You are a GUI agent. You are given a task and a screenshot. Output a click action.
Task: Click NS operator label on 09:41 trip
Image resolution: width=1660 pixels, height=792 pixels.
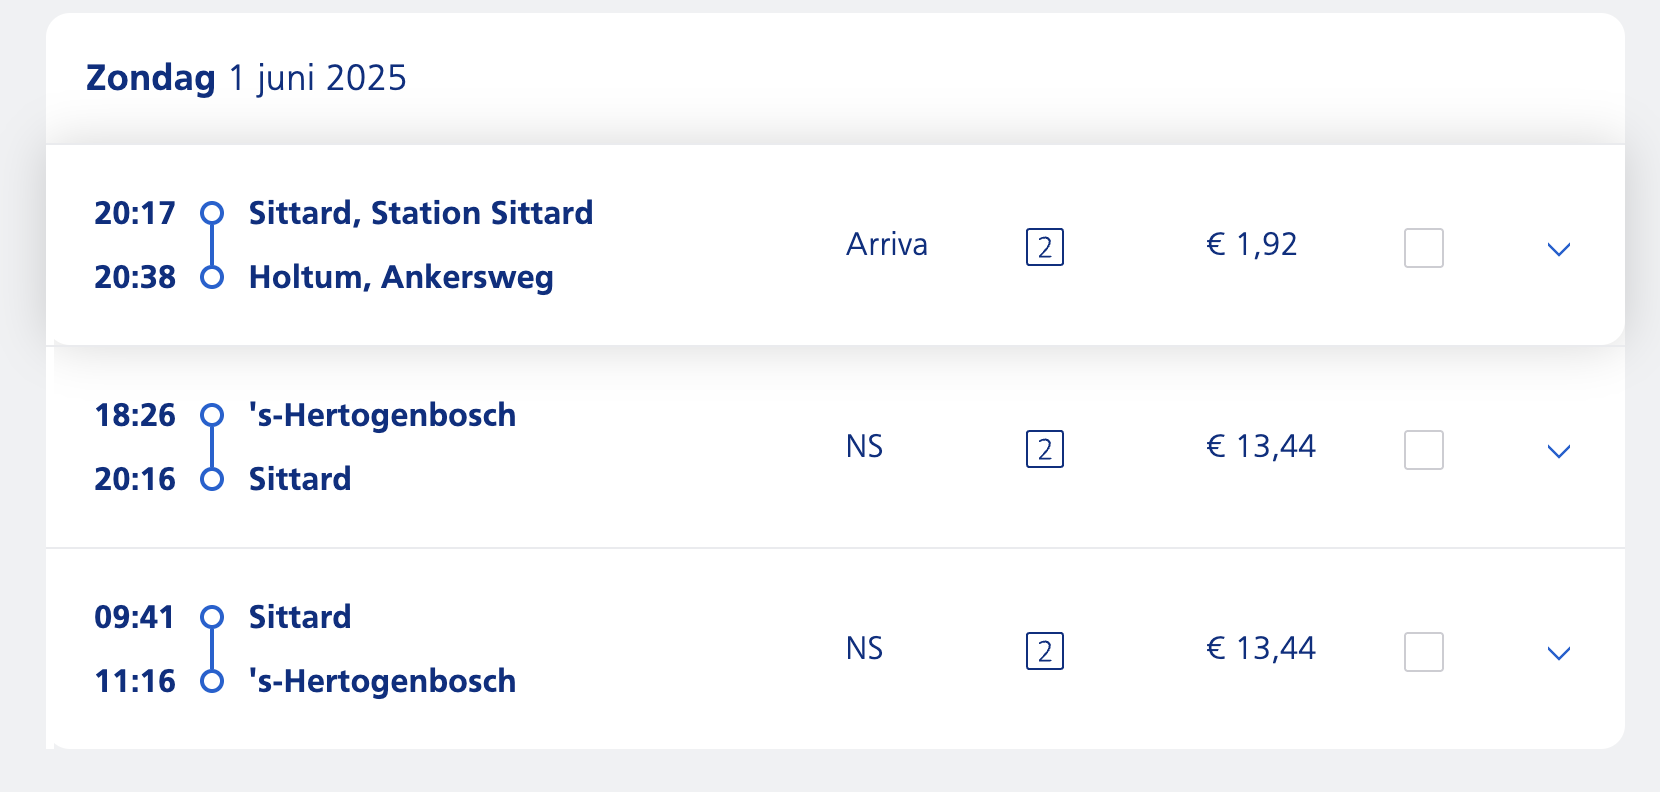(864, 649)
